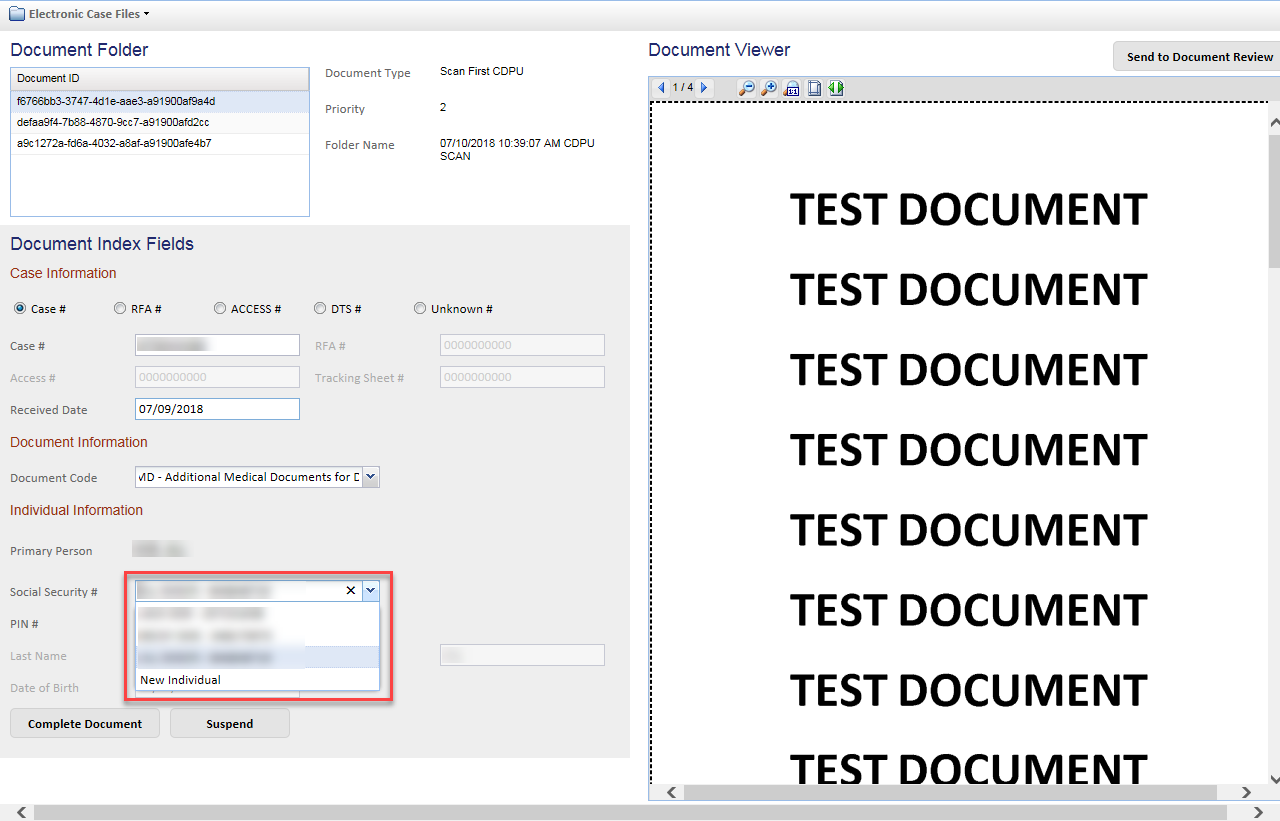Click the fit page icon
The width and height of the screenshot is (1280, 821).
click(814, 88)
